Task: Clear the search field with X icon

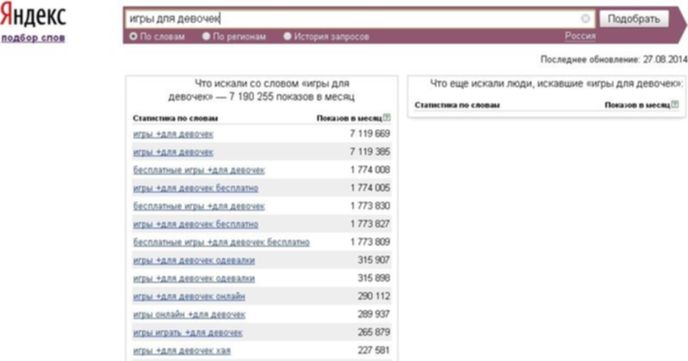Action: [x=585, y=18]
